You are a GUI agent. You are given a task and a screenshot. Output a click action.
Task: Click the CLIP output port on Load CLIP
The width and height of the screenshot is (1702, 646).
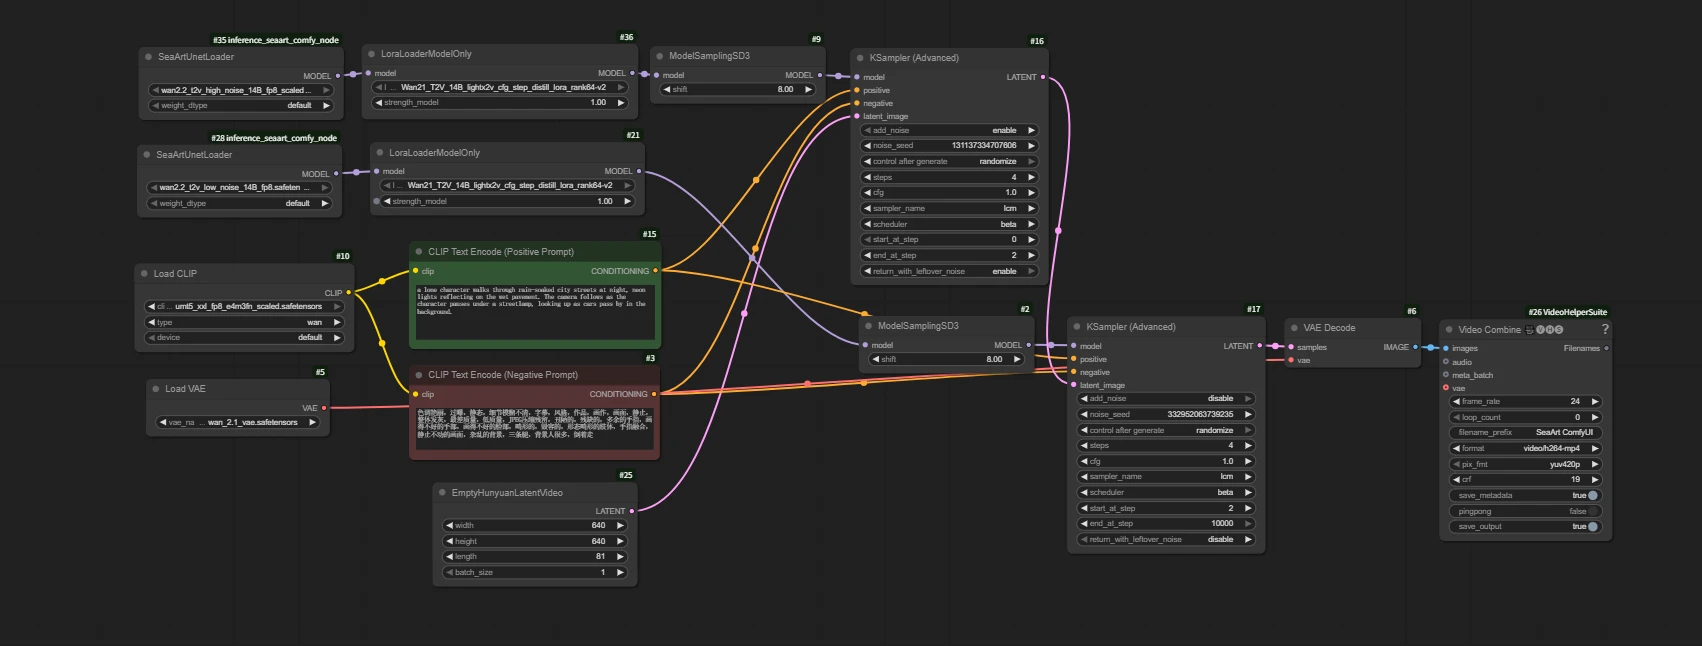[x=348, y=293]
